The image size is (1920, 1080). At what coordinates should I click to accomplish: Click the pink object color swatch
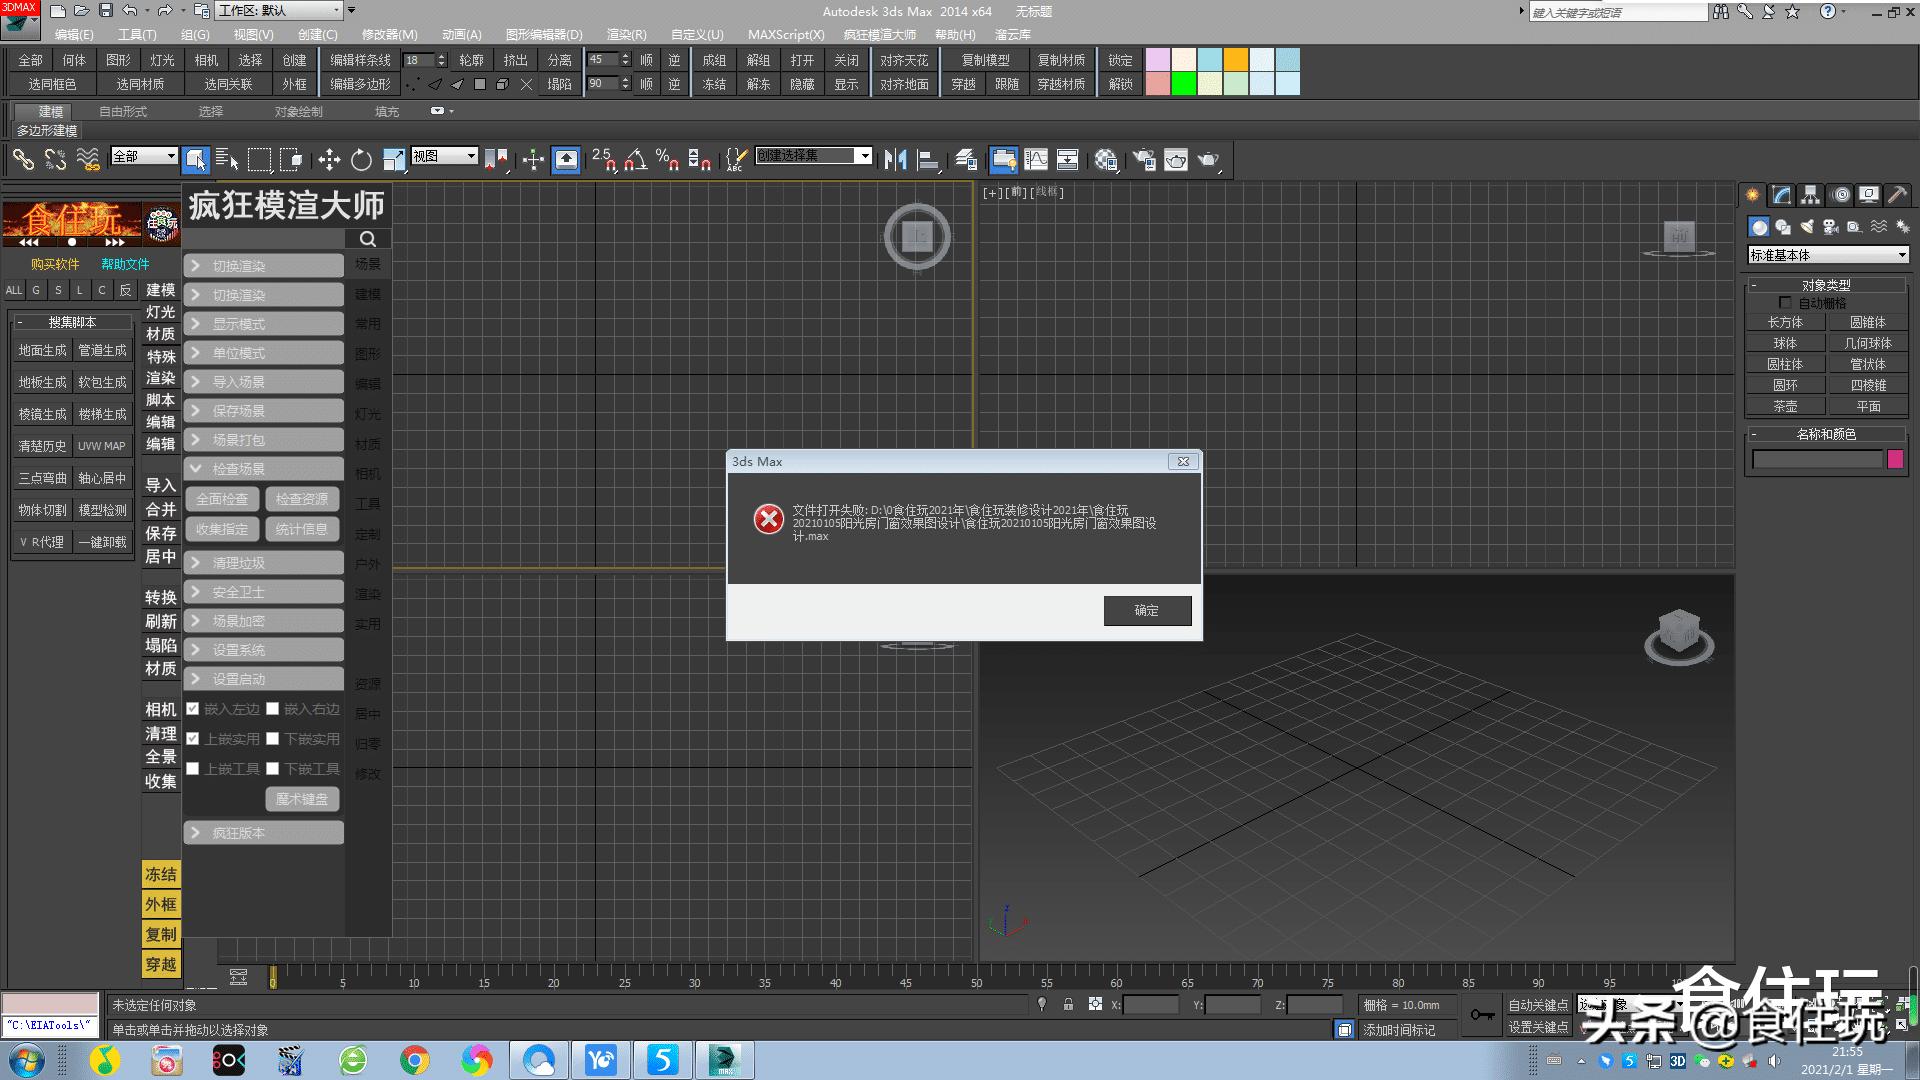(x=1894, y=460)
